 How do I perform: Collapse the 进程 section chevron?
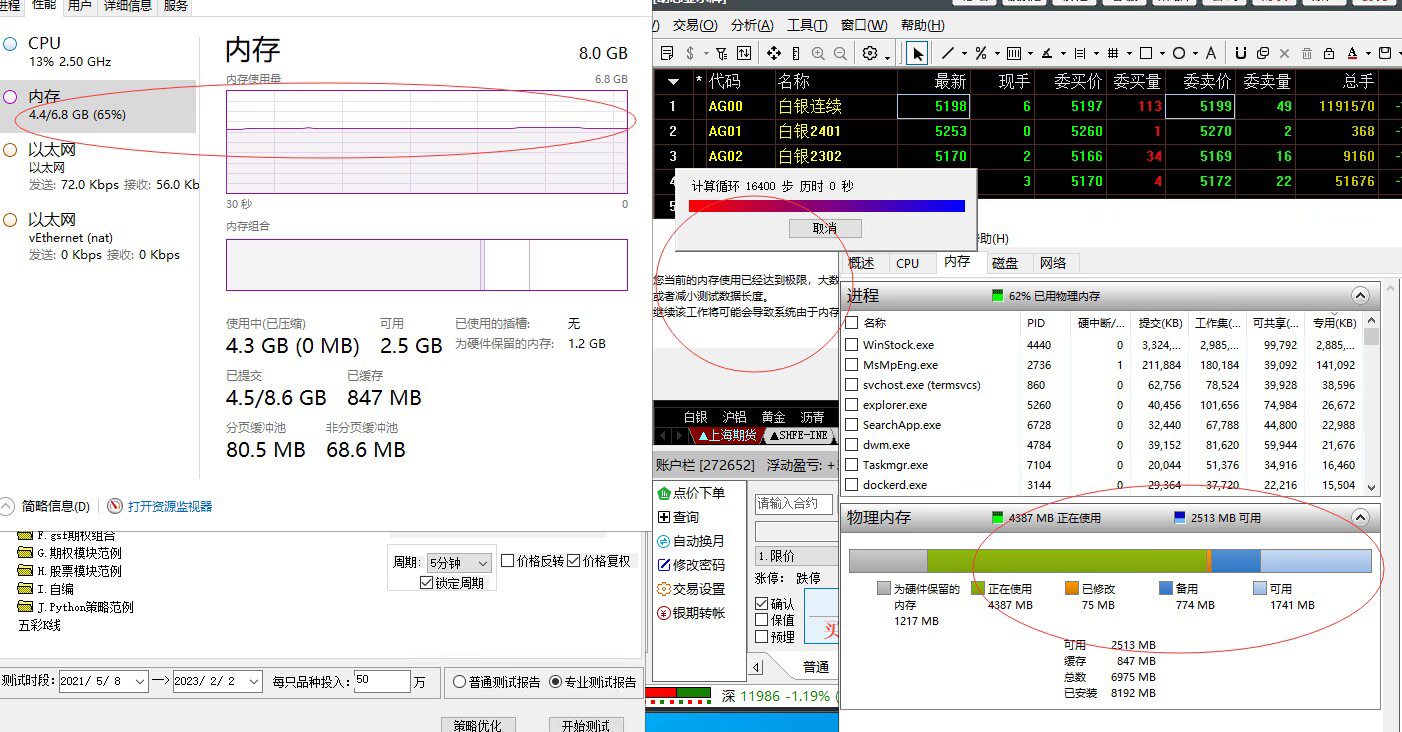pyautogui.click(x=1359, y=295)
